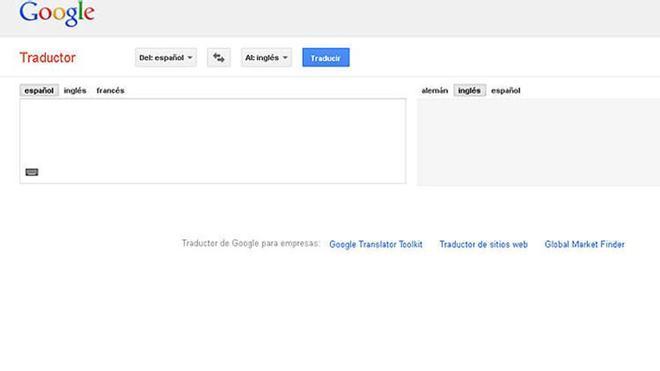Click the blue Traducir button
Screen dimensions: 660x371
tap(326, 57)
